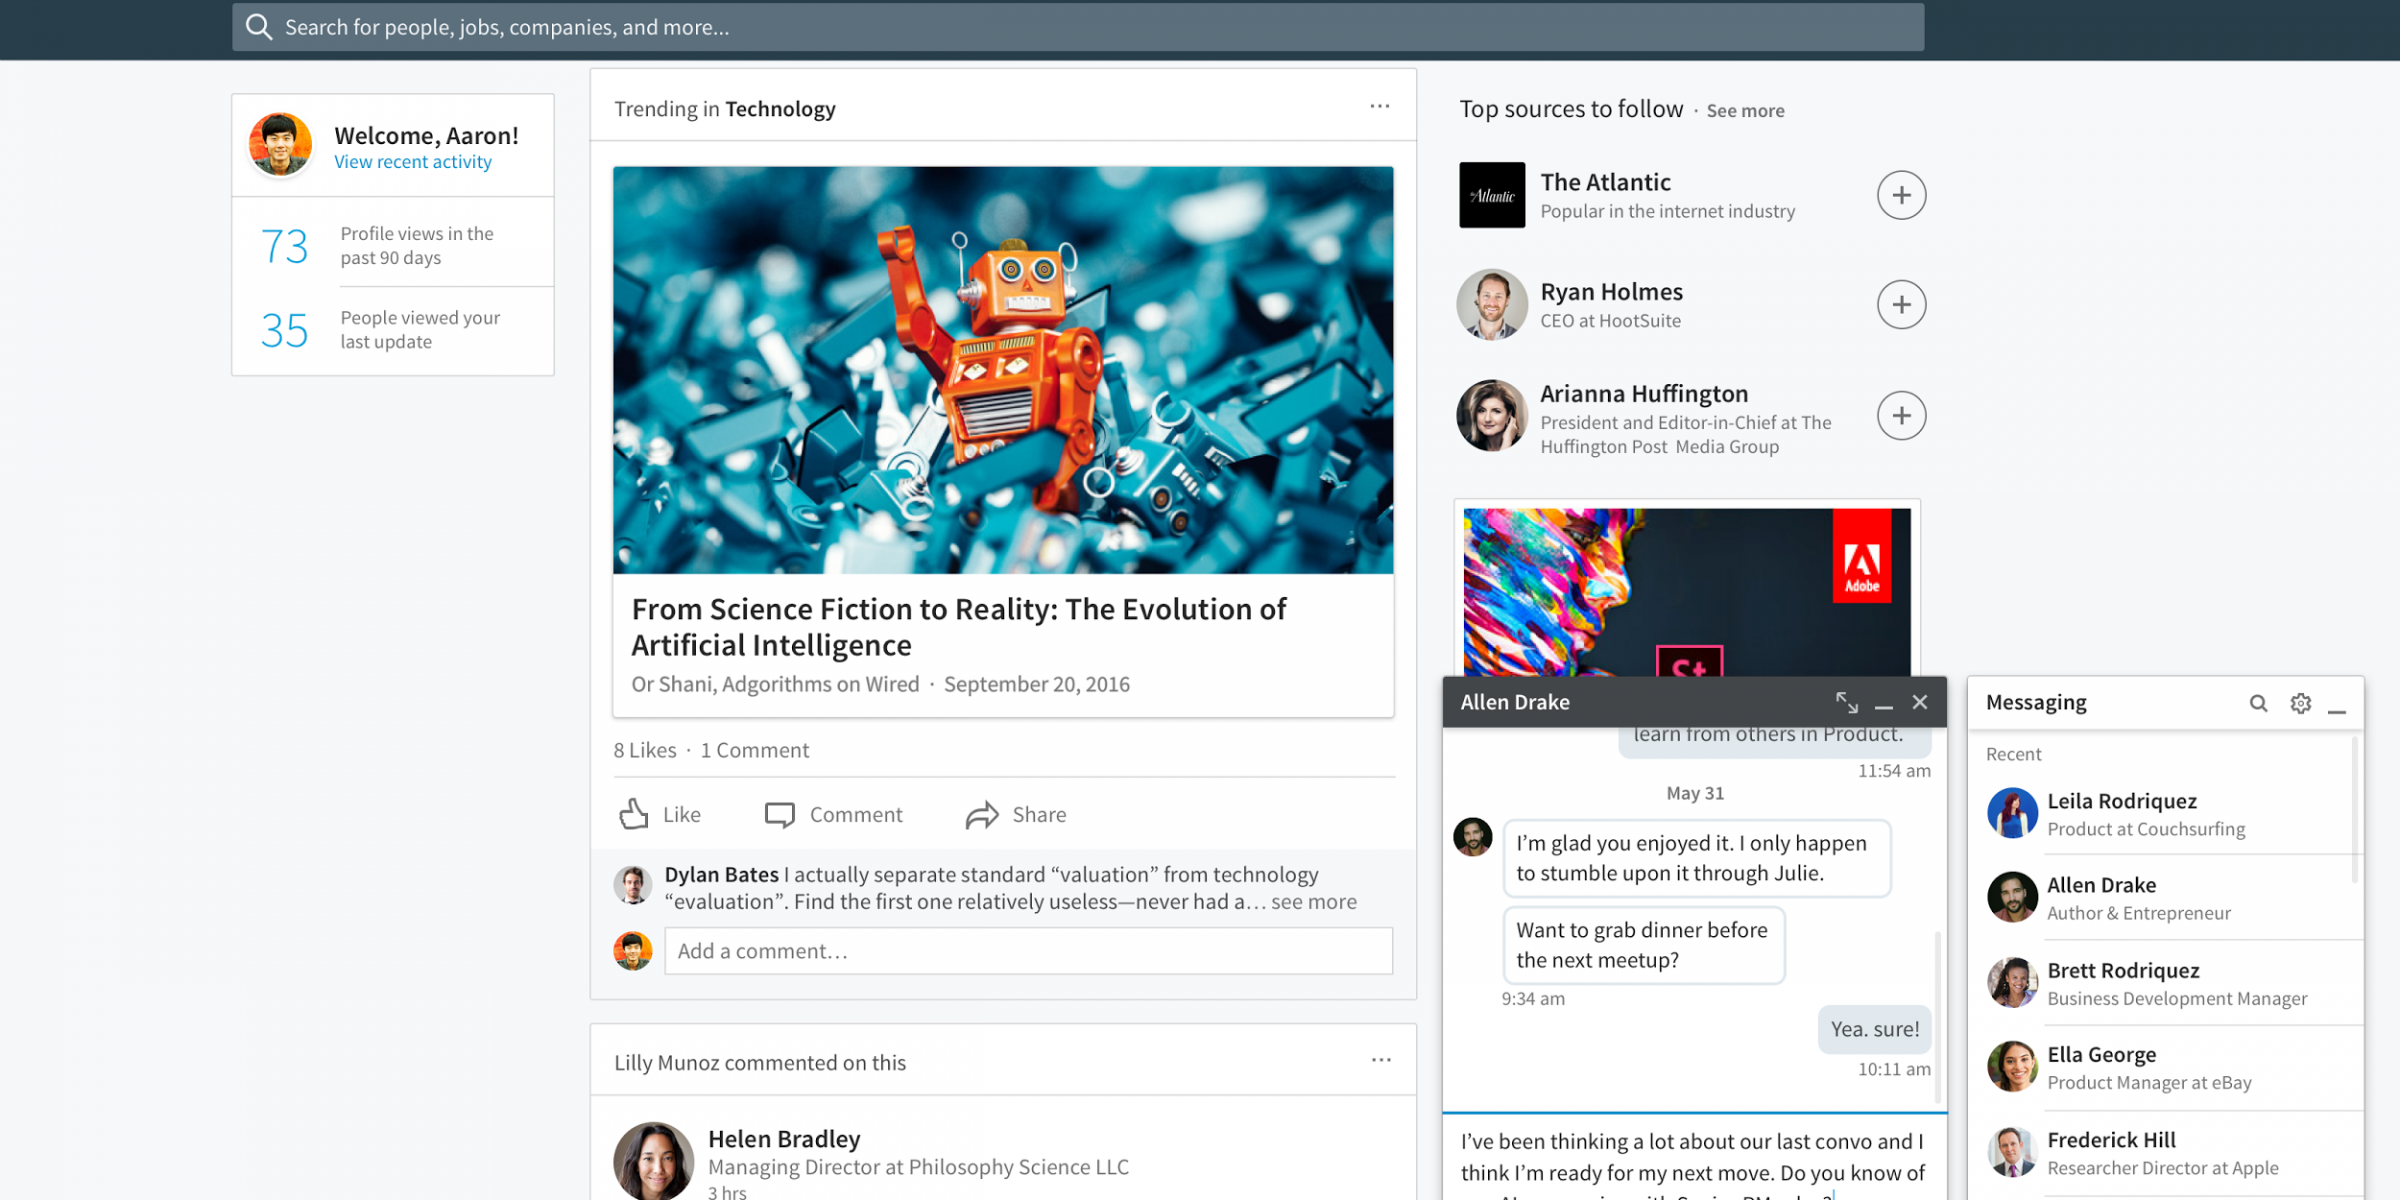Screen dimensions: 2400x1200
Task: Click Ella George's avatar in Messaging
Action: tap(2012, 1066)
